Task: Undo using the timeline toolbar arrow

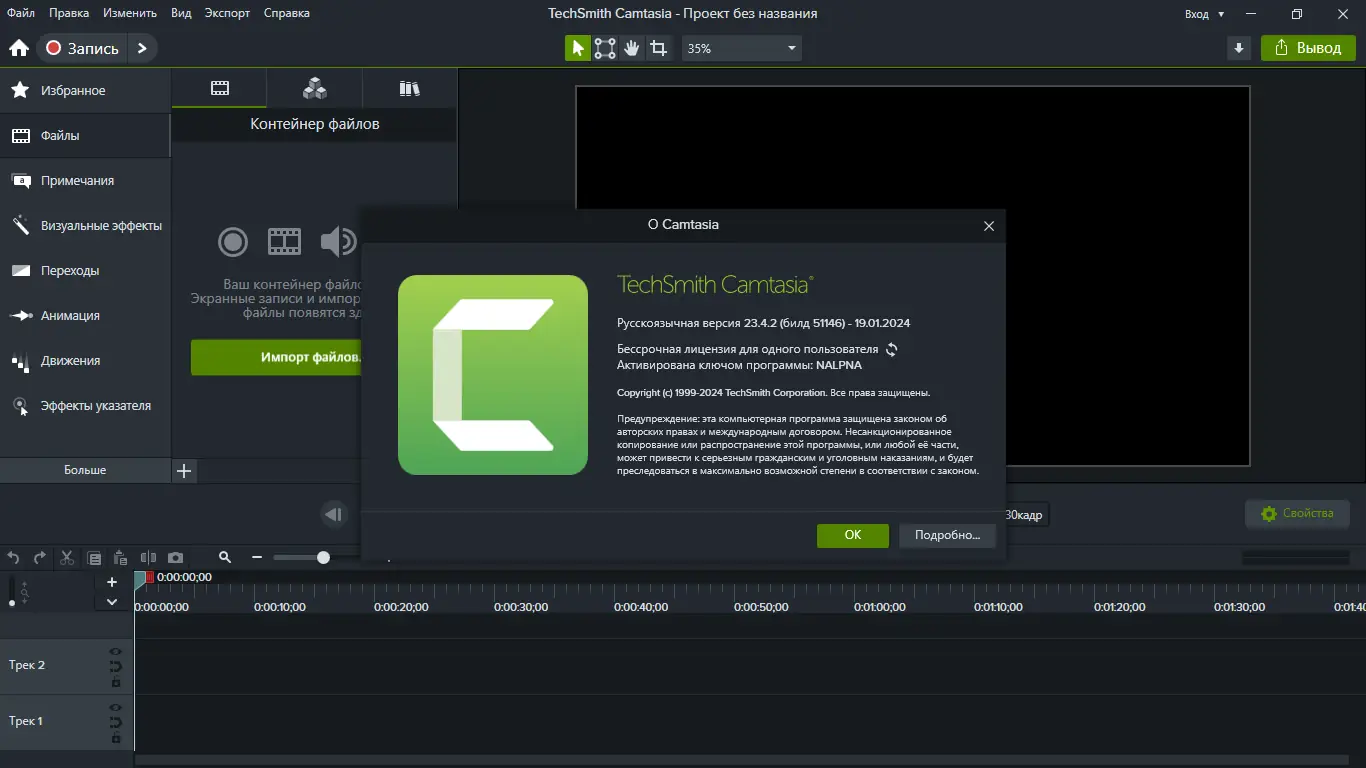Action: coord(14,558)
